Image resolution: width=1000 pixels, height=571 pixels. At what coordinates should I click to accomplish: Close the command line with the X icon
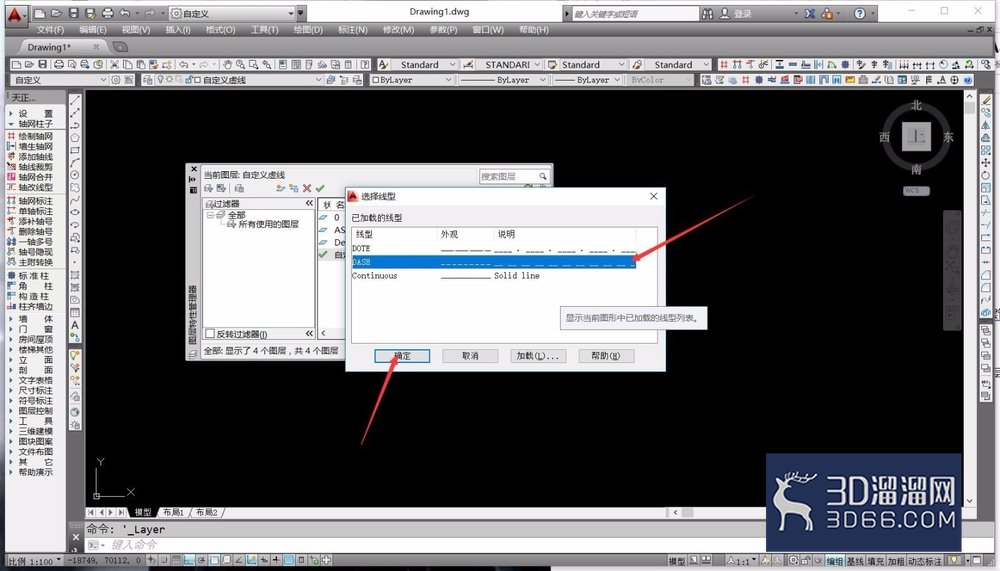(x=76, y=537)
